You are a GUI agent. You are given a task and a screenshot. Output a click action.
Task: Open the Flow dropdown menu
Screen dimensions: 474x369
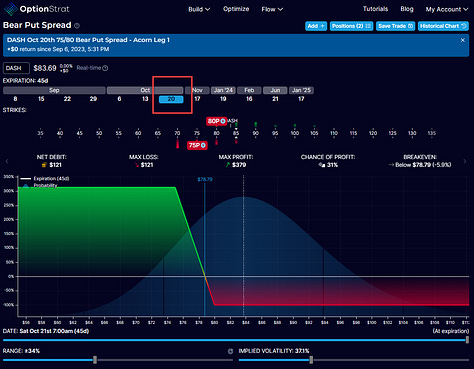click(272, 9)
